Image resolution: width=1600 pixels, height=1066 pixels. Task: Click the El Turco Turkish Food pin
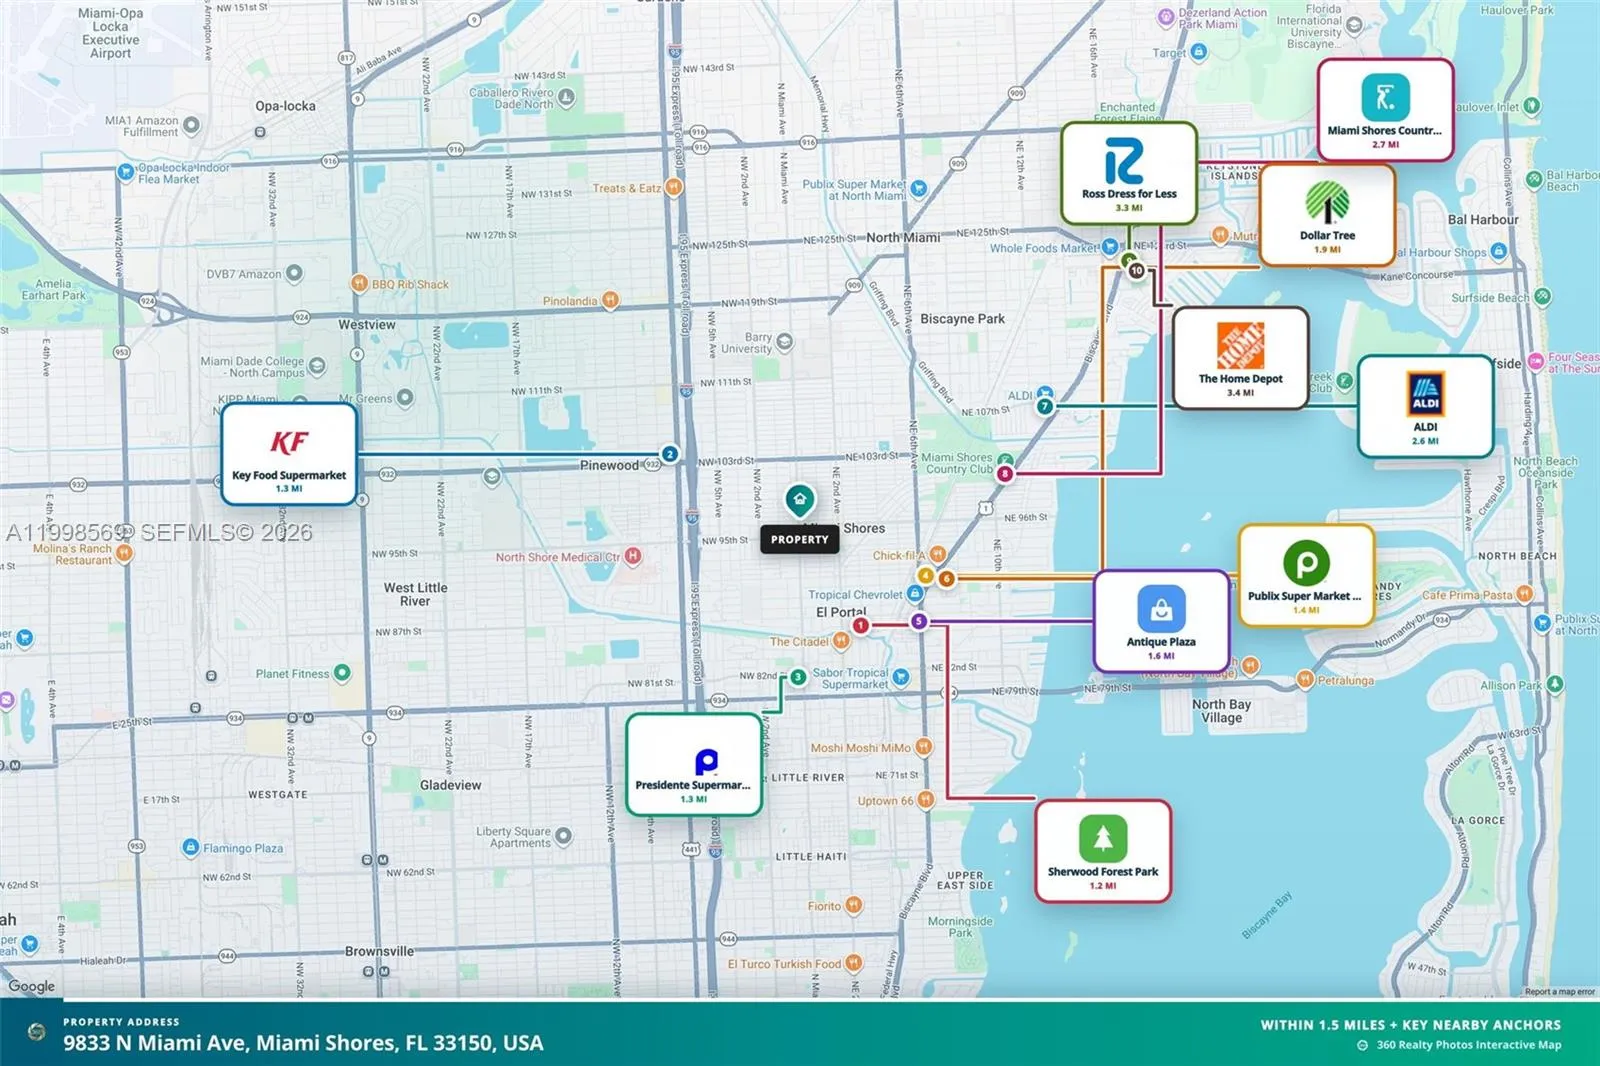853,963
